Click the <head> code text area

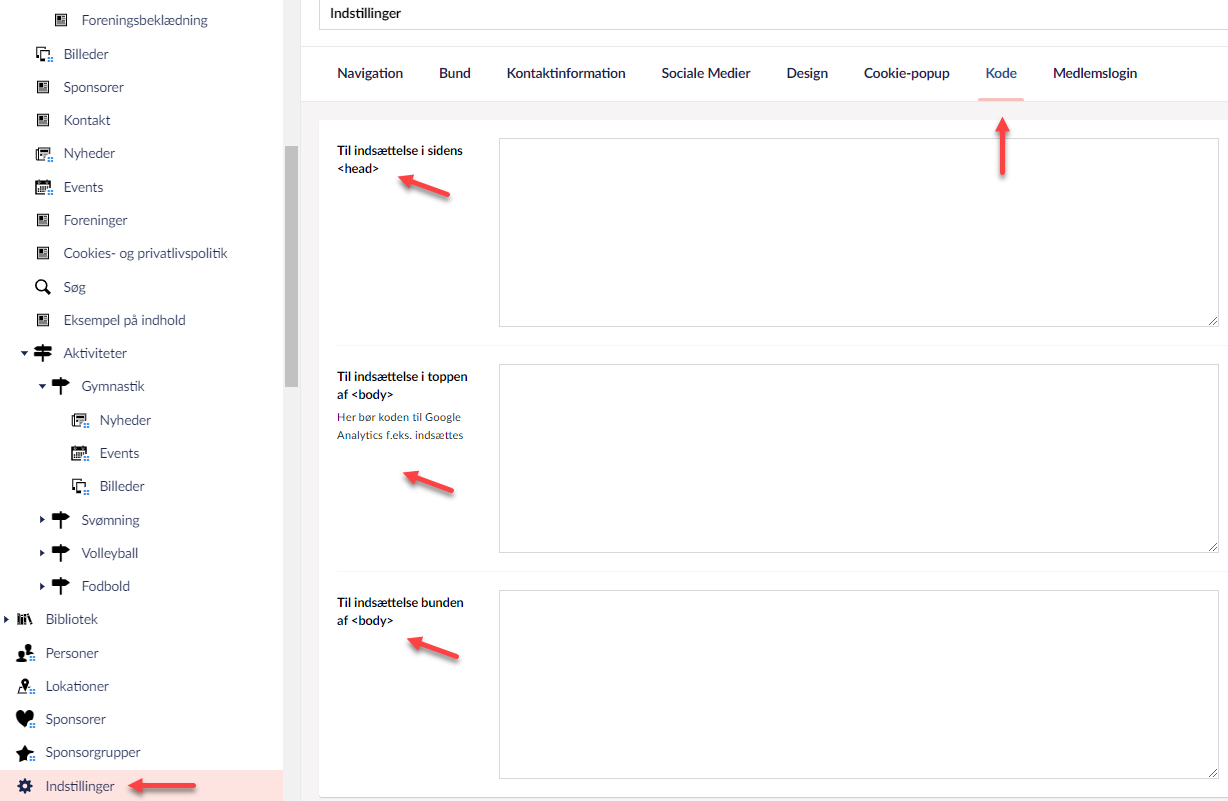[858, 232]
